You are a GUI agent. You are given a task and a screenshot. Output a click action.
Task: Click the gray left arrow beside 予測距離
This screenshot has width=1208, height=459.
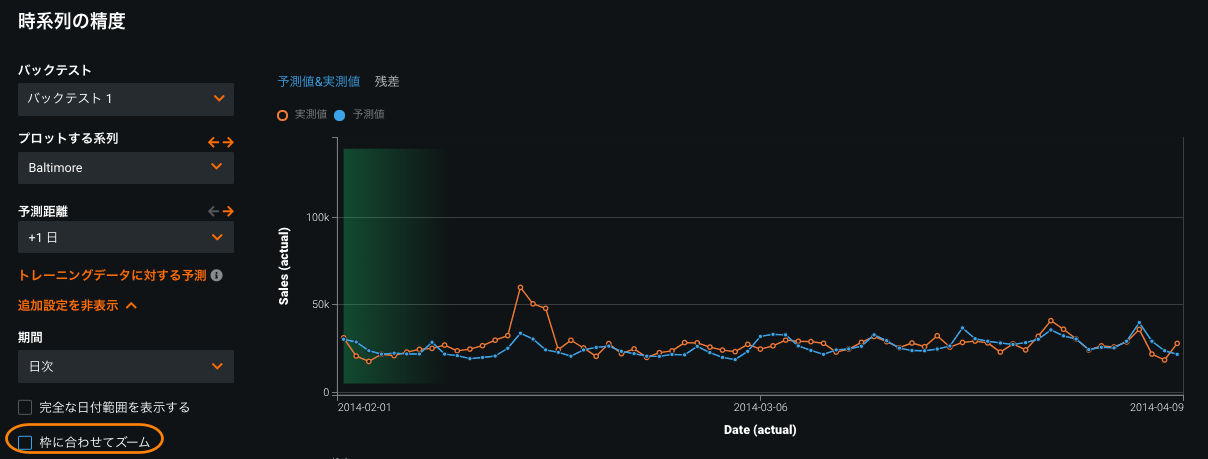coord(213,211)
